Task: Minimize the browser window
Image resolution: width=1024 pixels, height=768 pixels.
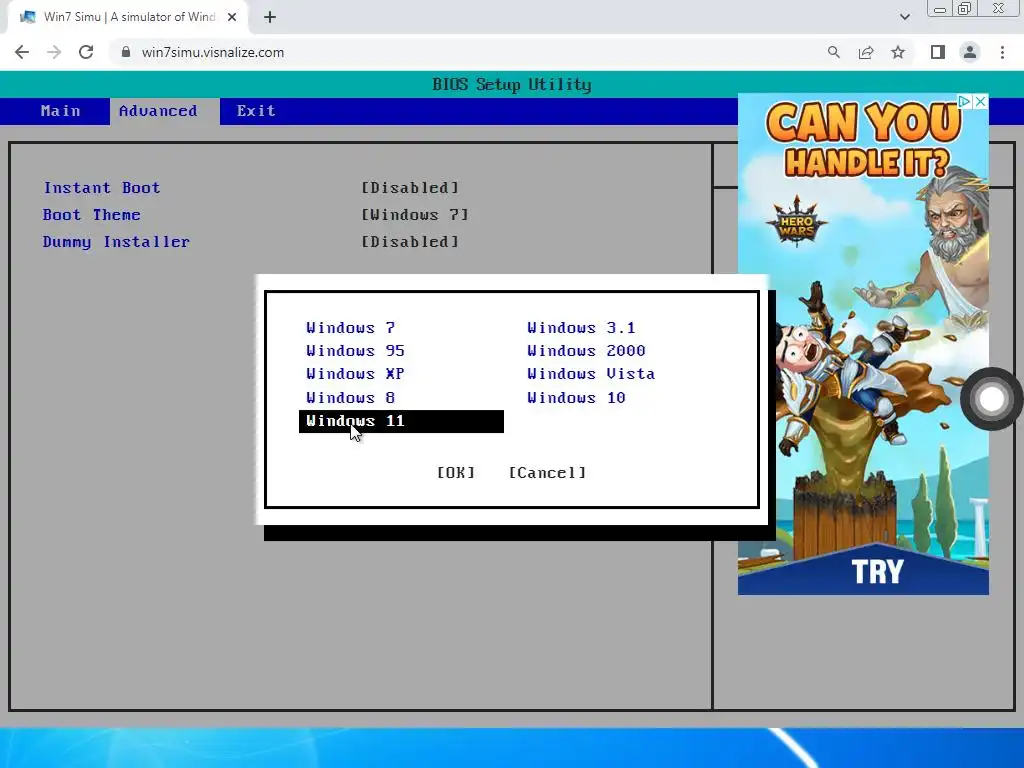Action: click(x=940, y=9)
